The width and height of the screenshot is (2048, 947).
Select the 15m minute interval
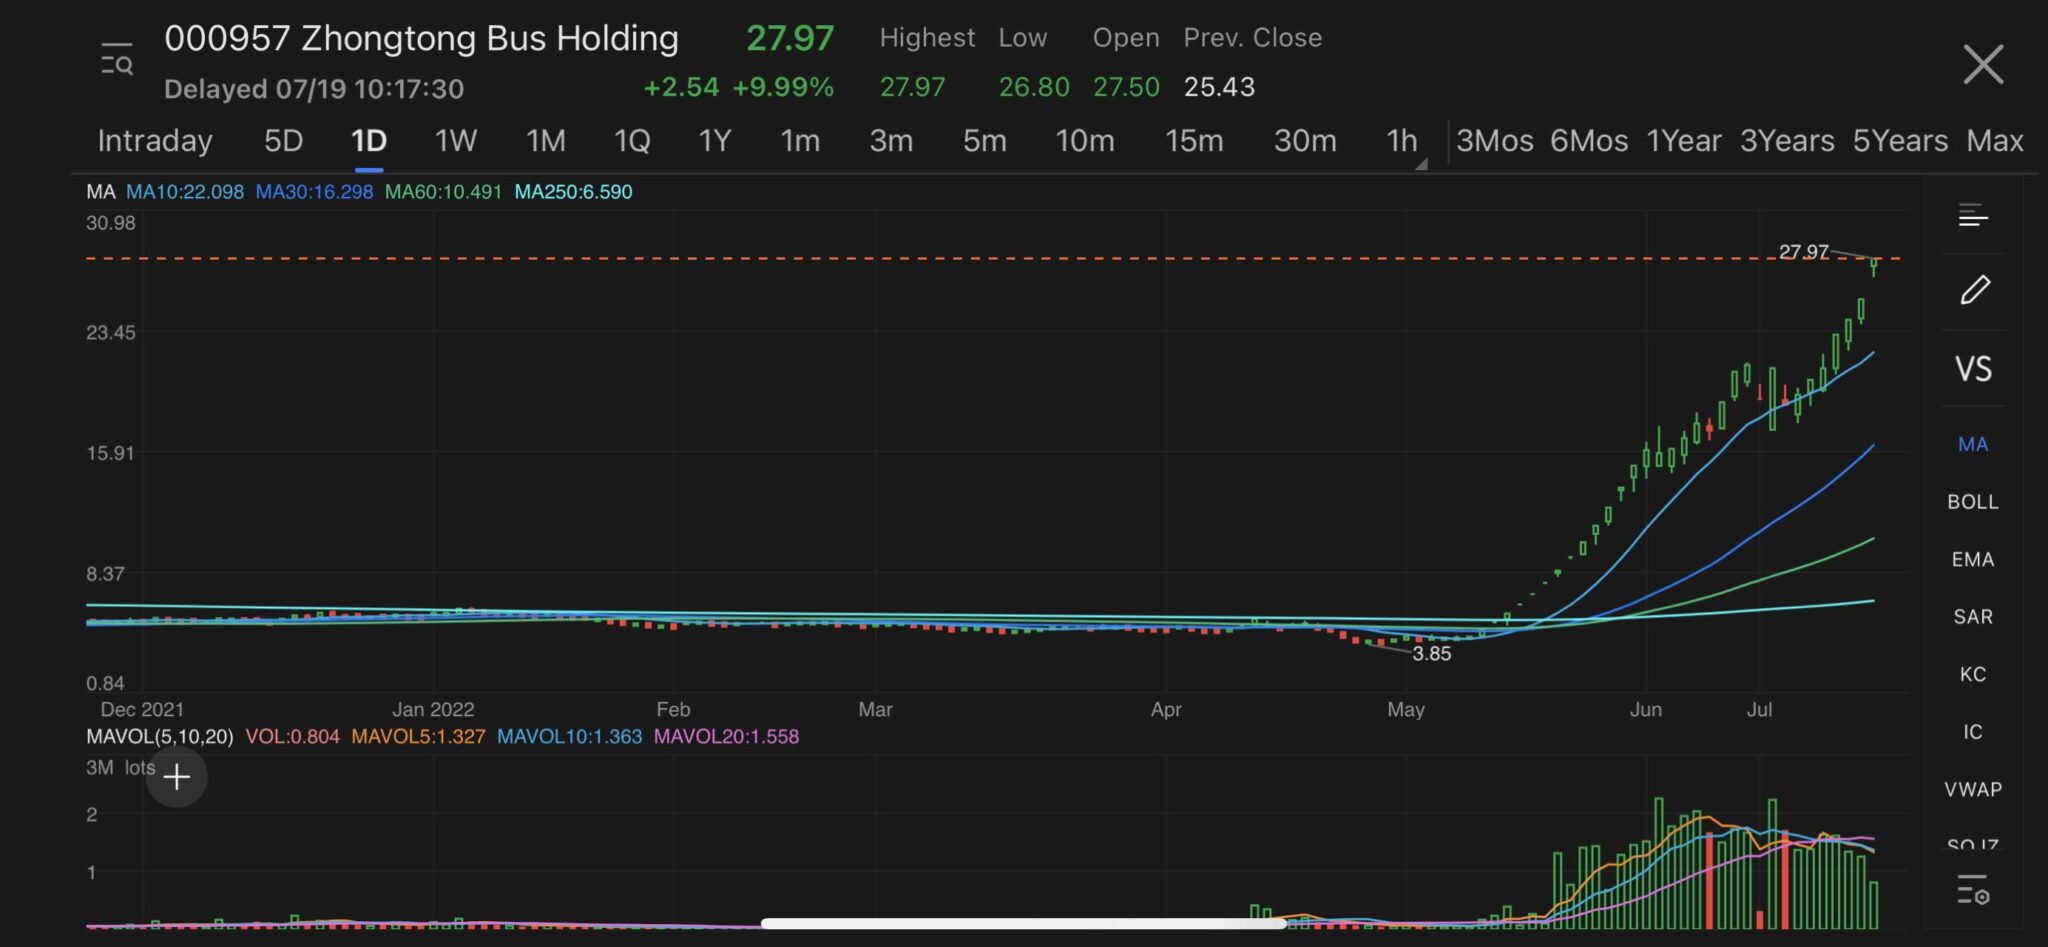click(1194, 141)
